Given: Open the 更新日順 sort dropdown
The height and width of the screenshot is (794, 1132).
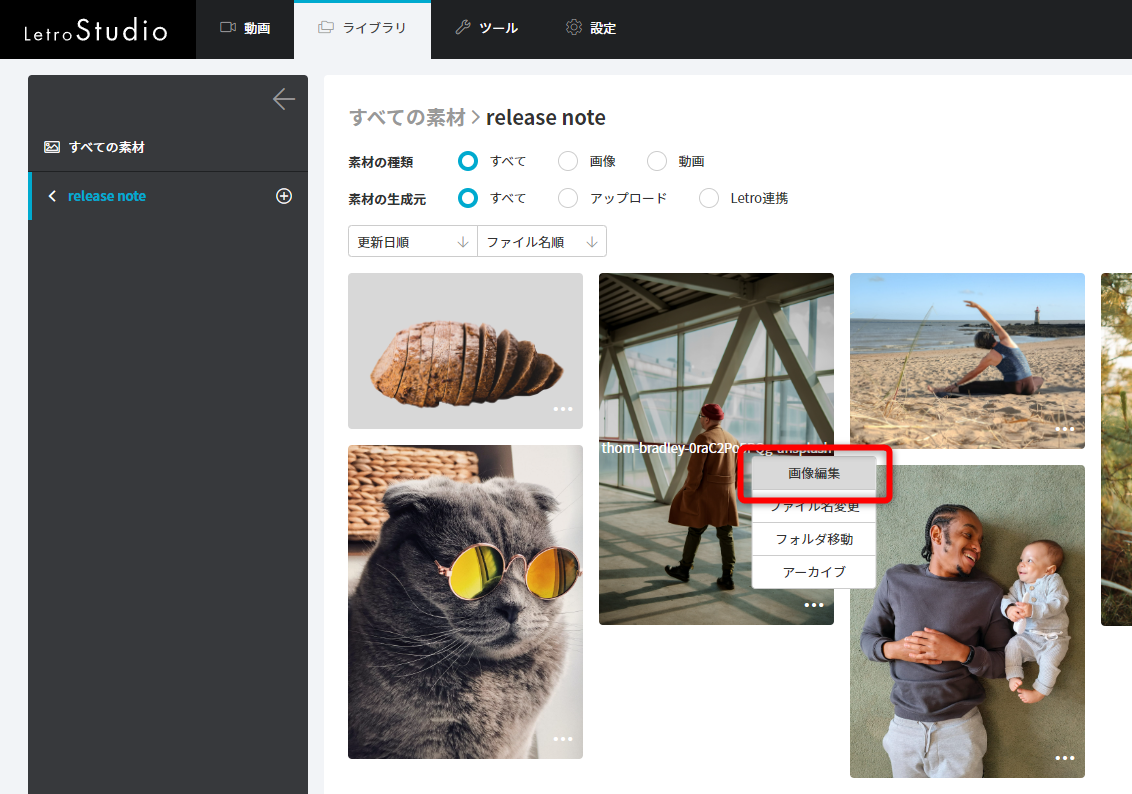Looking at the screenshot, I should point(412,241).
